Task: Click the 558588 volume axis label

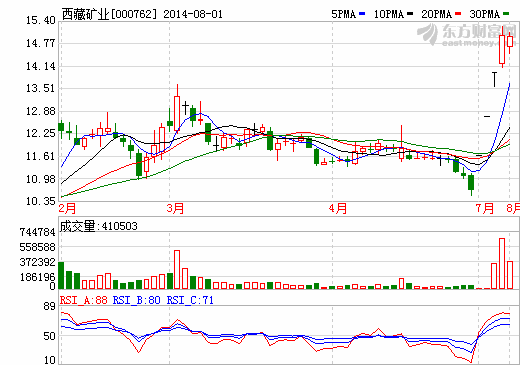Action: click(x=37, y=247)
